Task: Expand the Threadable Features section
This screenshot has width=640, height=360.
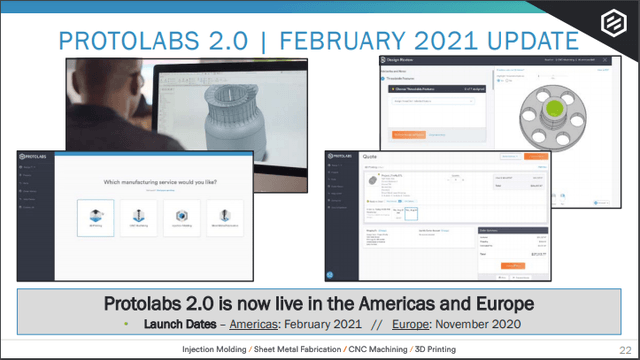Action: (x=400, y=78)
